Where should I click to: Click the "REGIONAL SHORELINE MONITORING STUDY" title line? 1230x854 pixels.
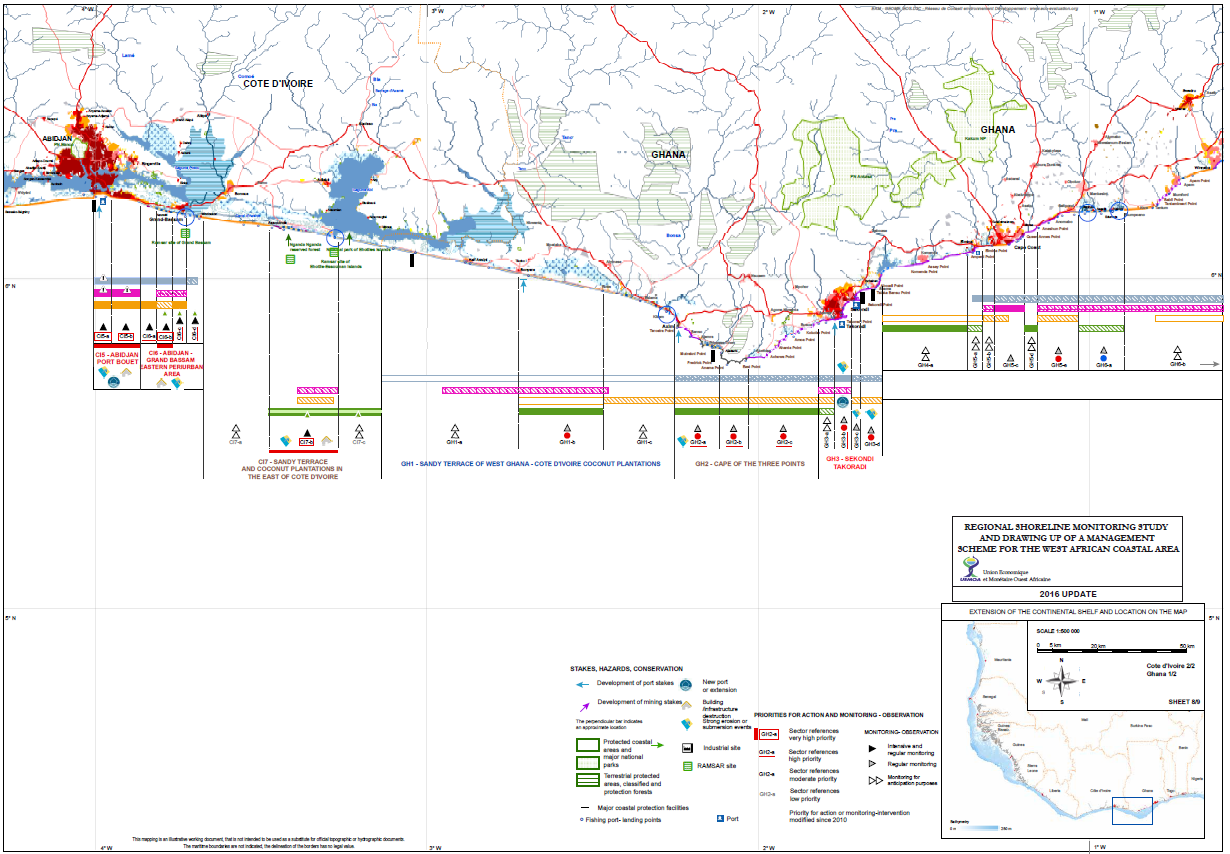click(1068, 525)
